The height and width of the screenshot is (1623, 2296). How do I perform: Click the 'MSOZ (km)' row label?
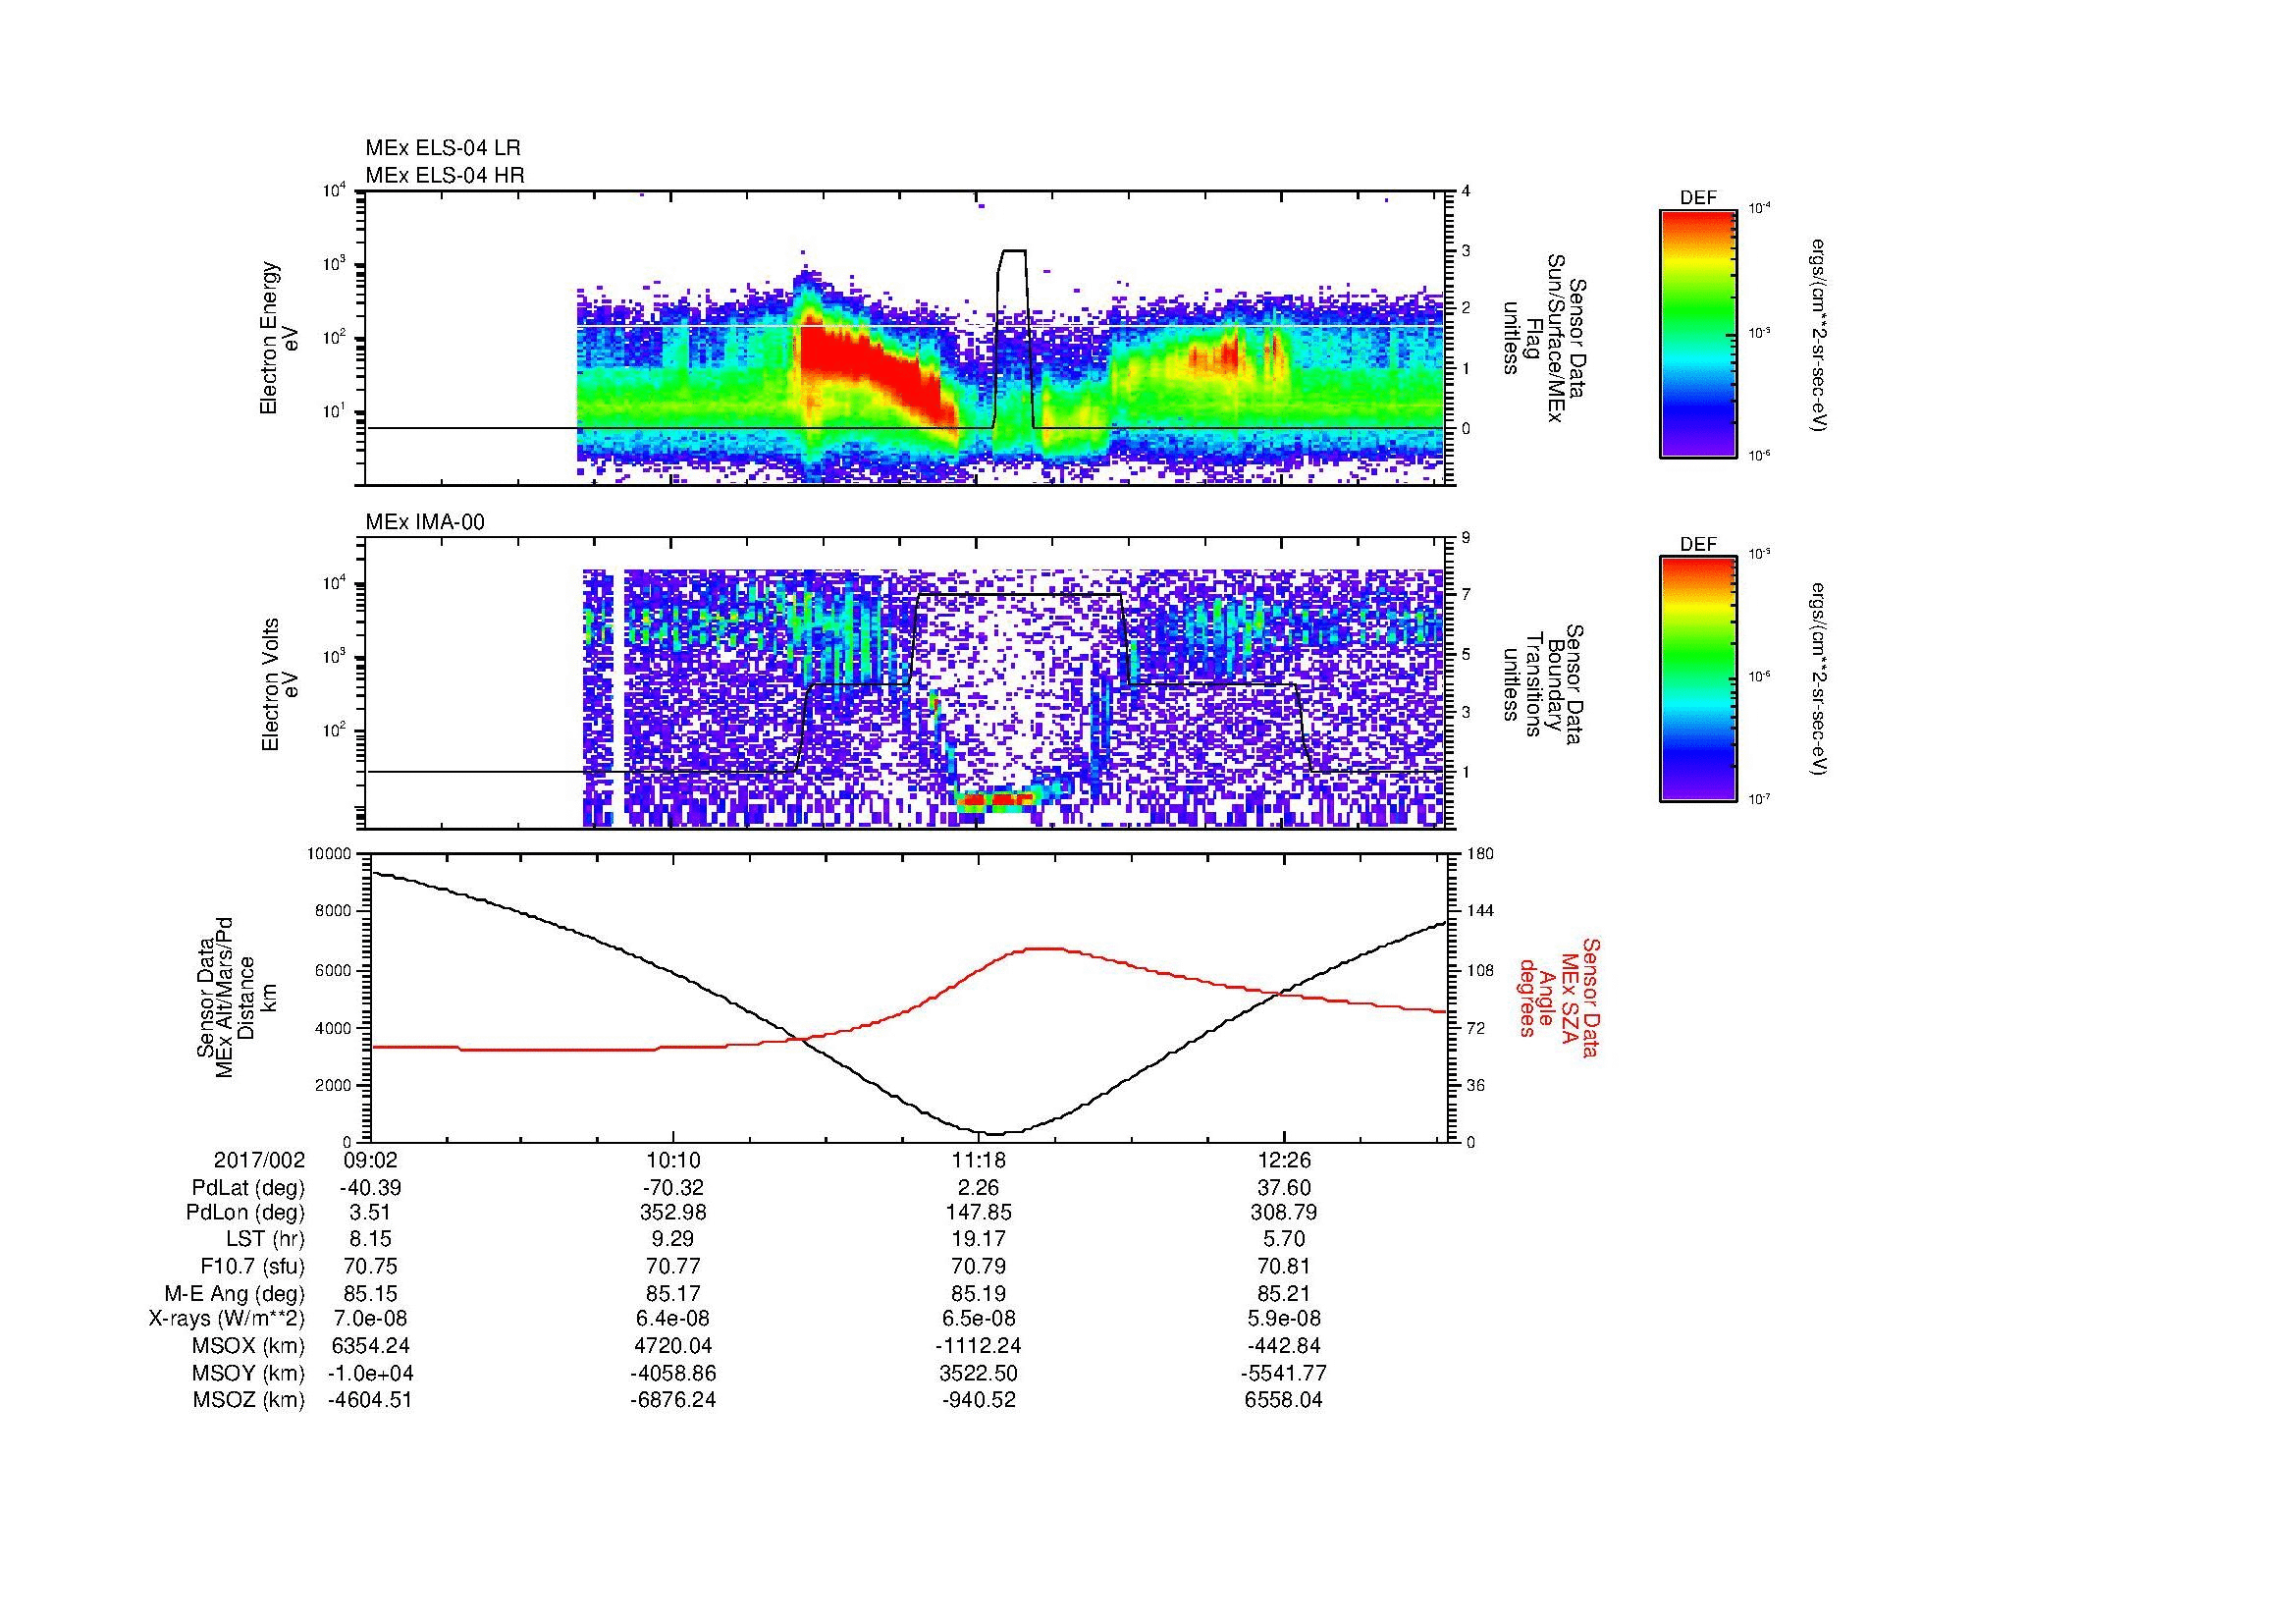tap(248, 1400)
